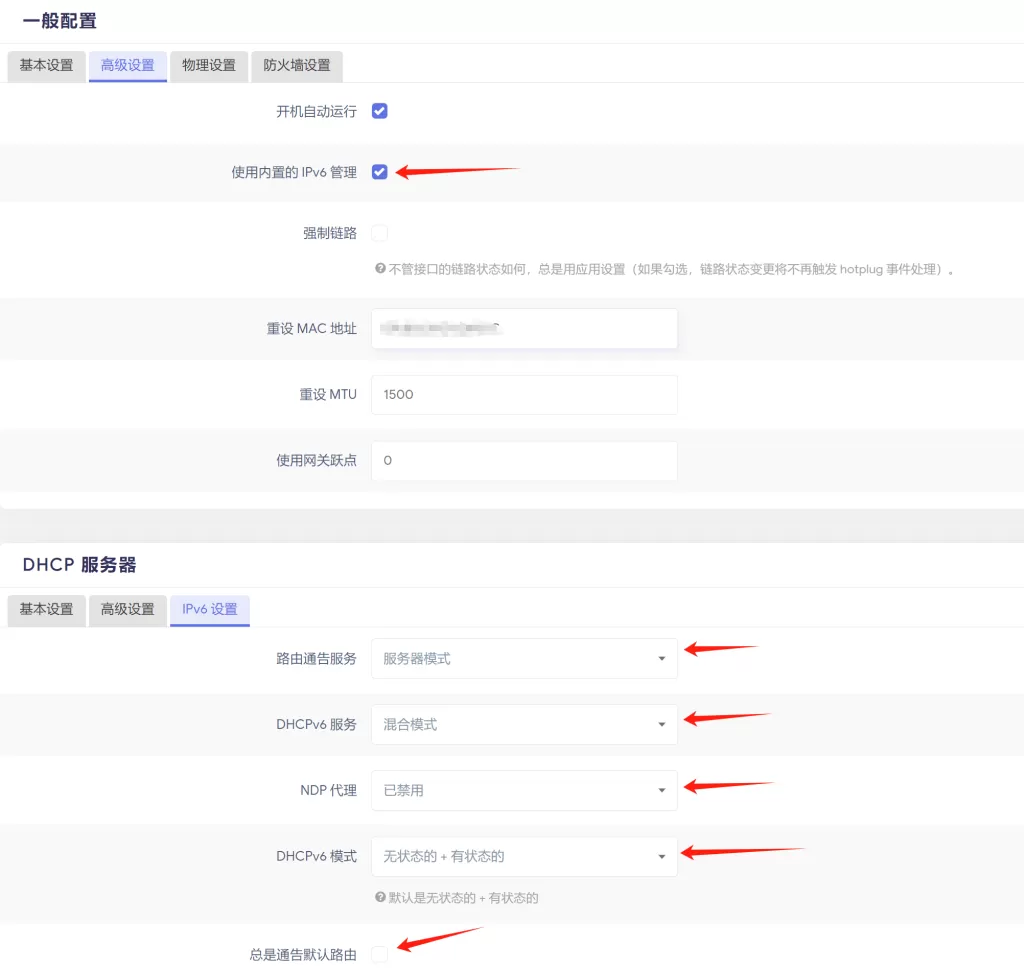
Task: Select the IPv6 设置 tab
Action: [210, 610]
